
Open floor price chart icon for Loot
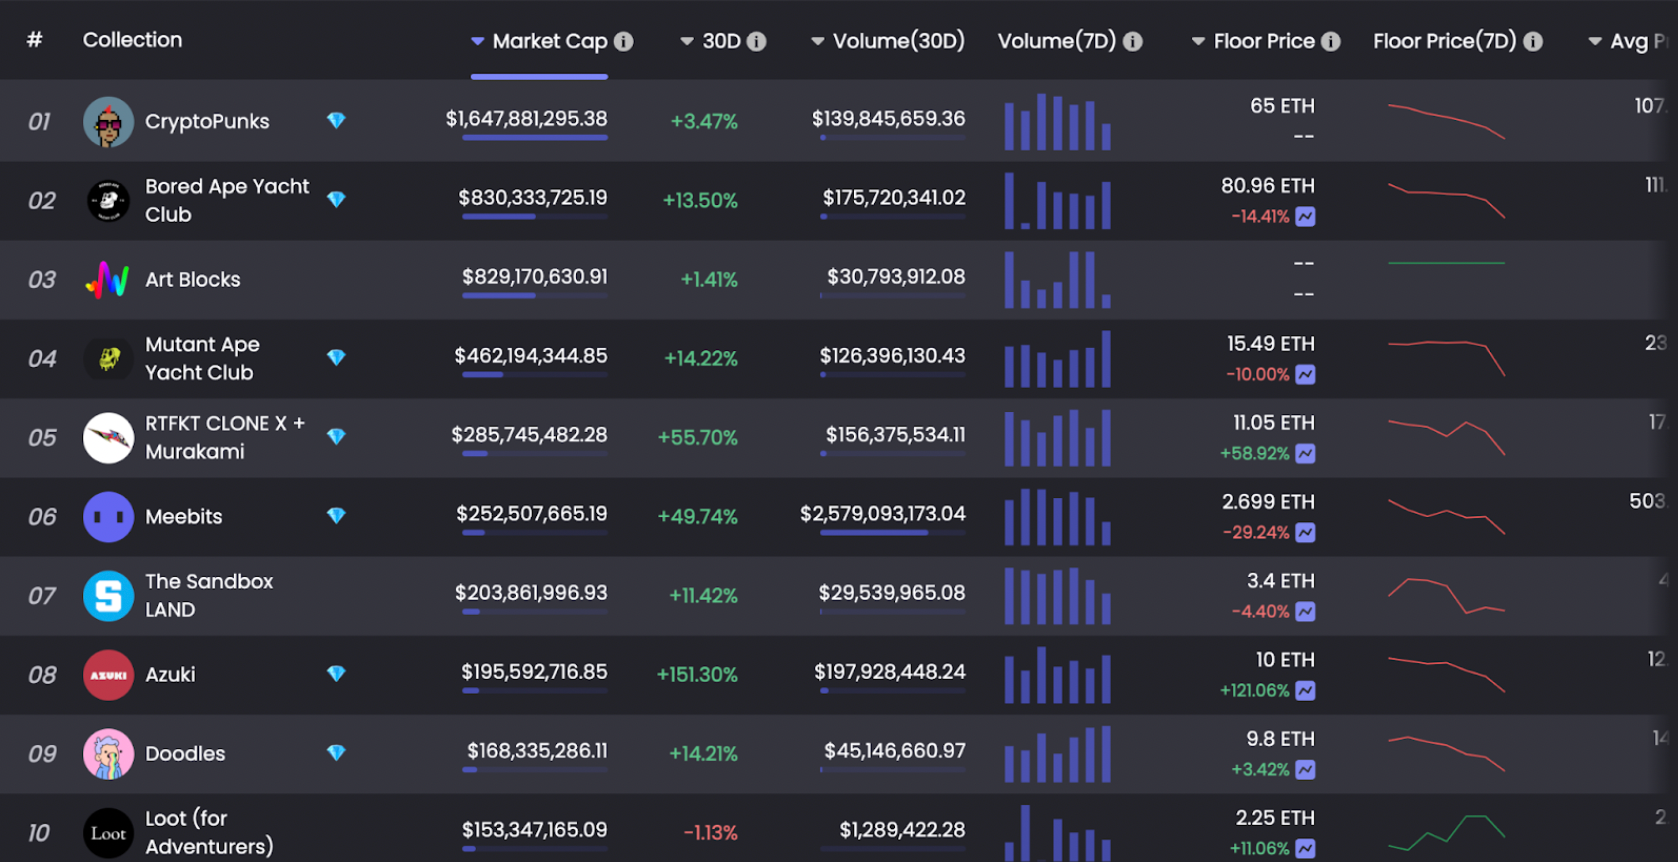1305,848
